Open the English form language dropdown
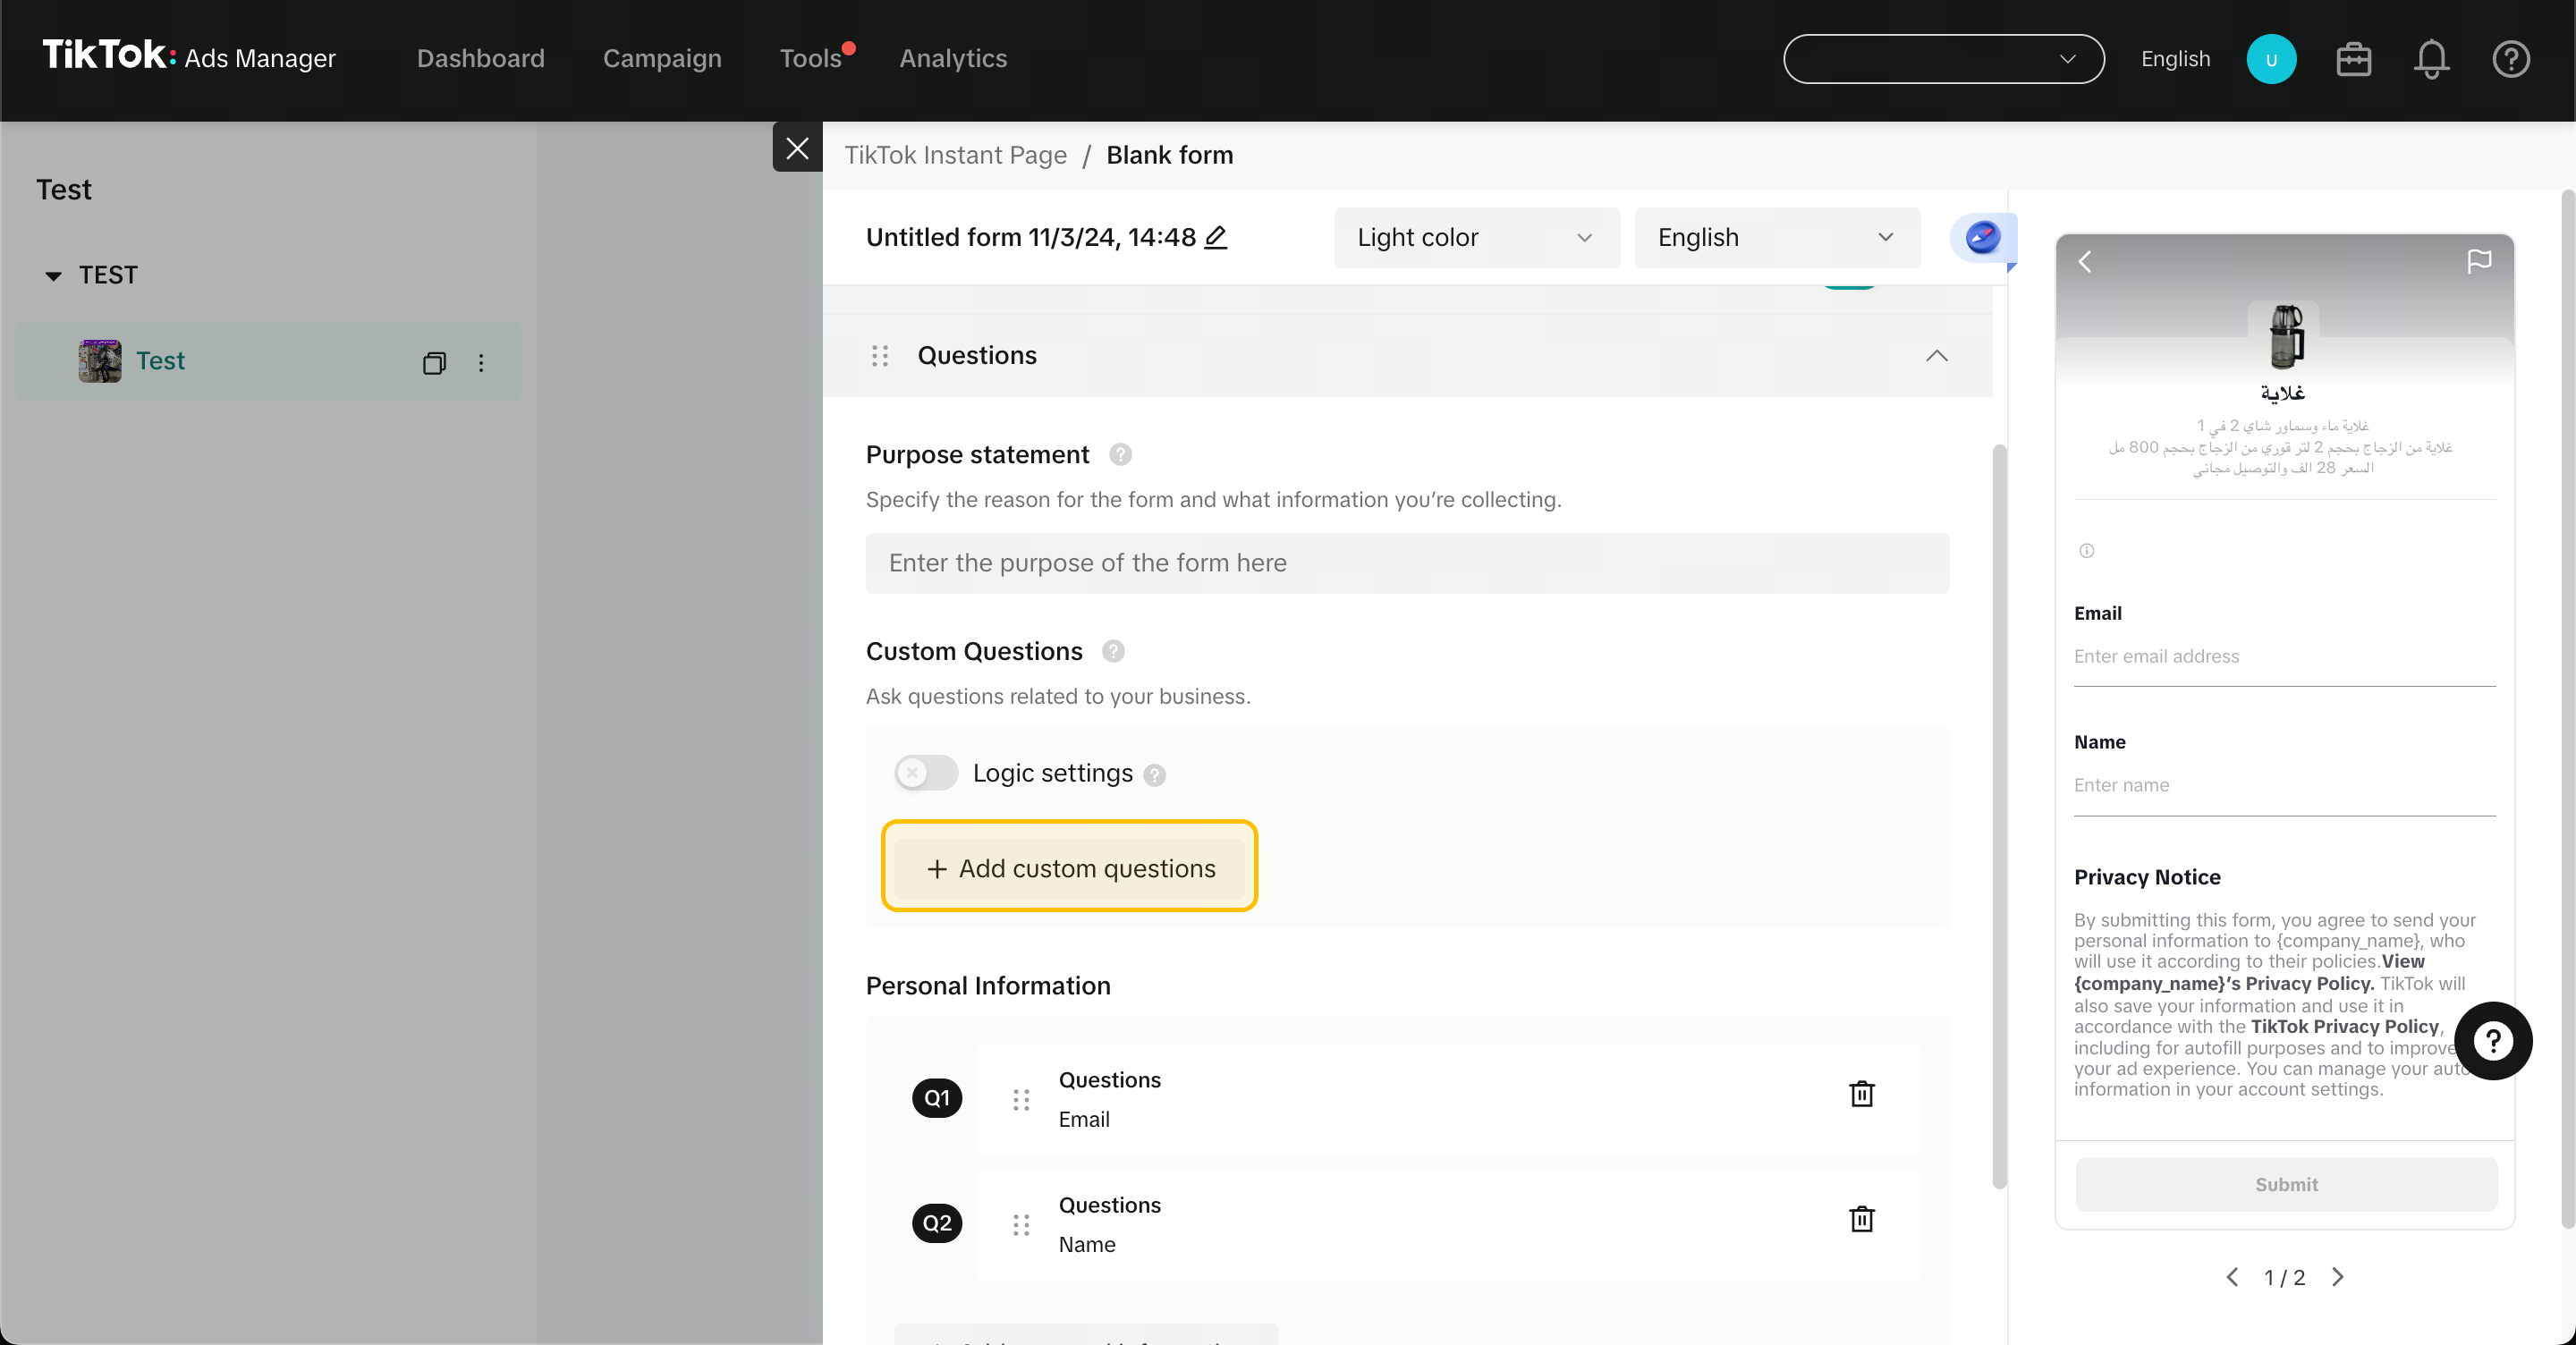 point(1776,238)
